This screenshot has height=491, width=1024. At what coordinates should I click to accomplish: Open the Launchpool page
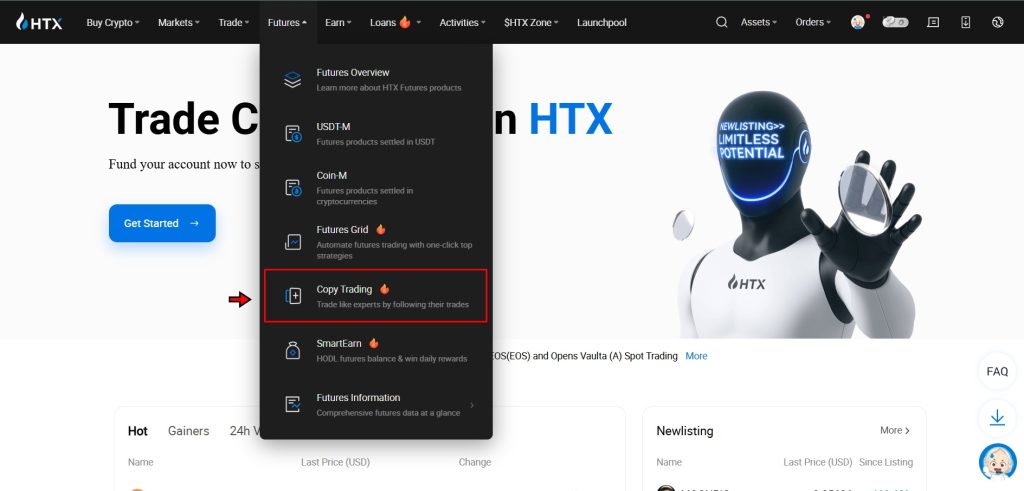pyautogui.click(x=601, y=22)
